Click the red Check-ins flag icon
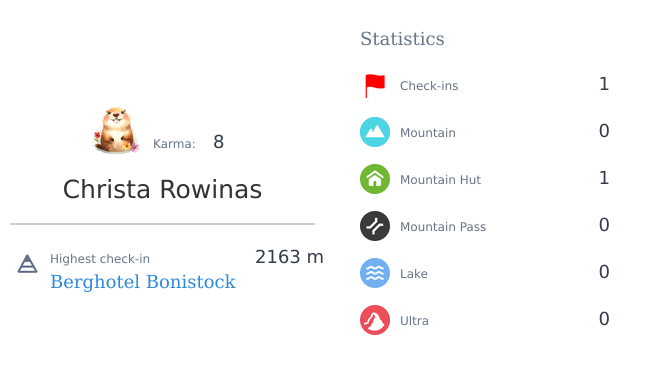The image size is (650, 385). pyautogui.click(x=375, y=86)
